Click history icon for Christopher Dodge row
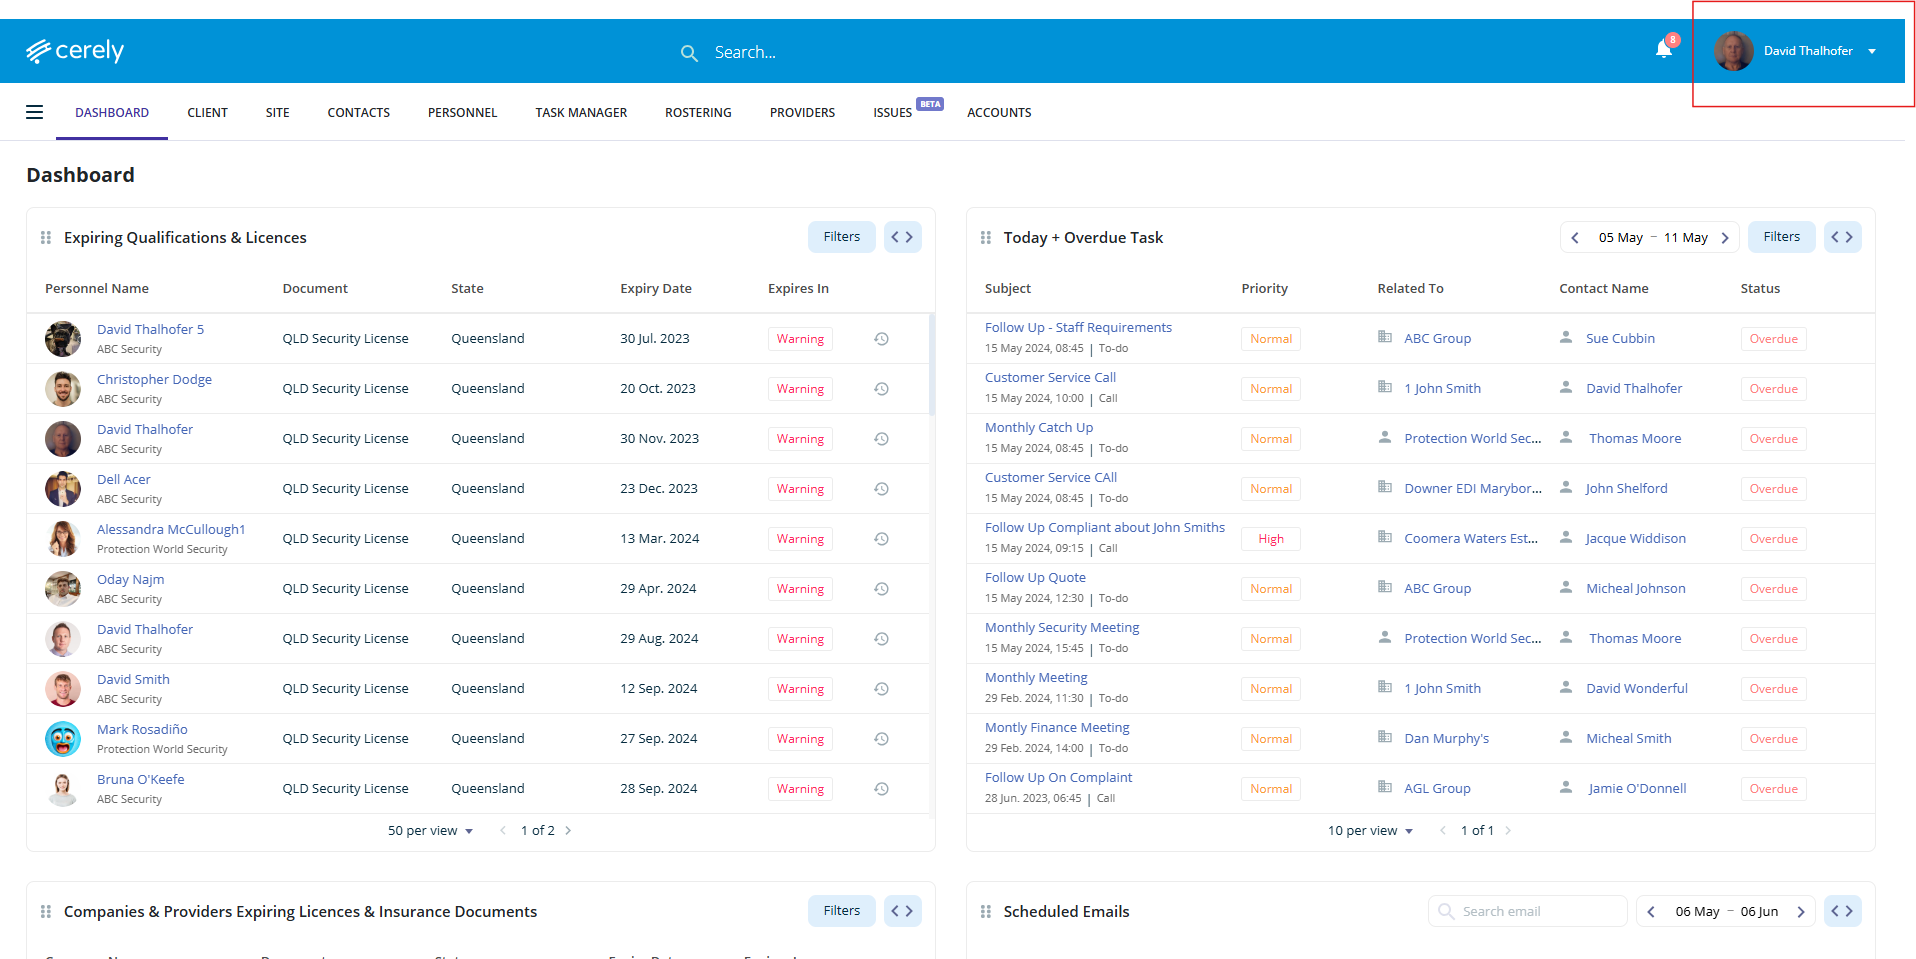Image resolution: width=1916 pixels, height=959 pixels. pyautogui.click(x=881, y=389)
